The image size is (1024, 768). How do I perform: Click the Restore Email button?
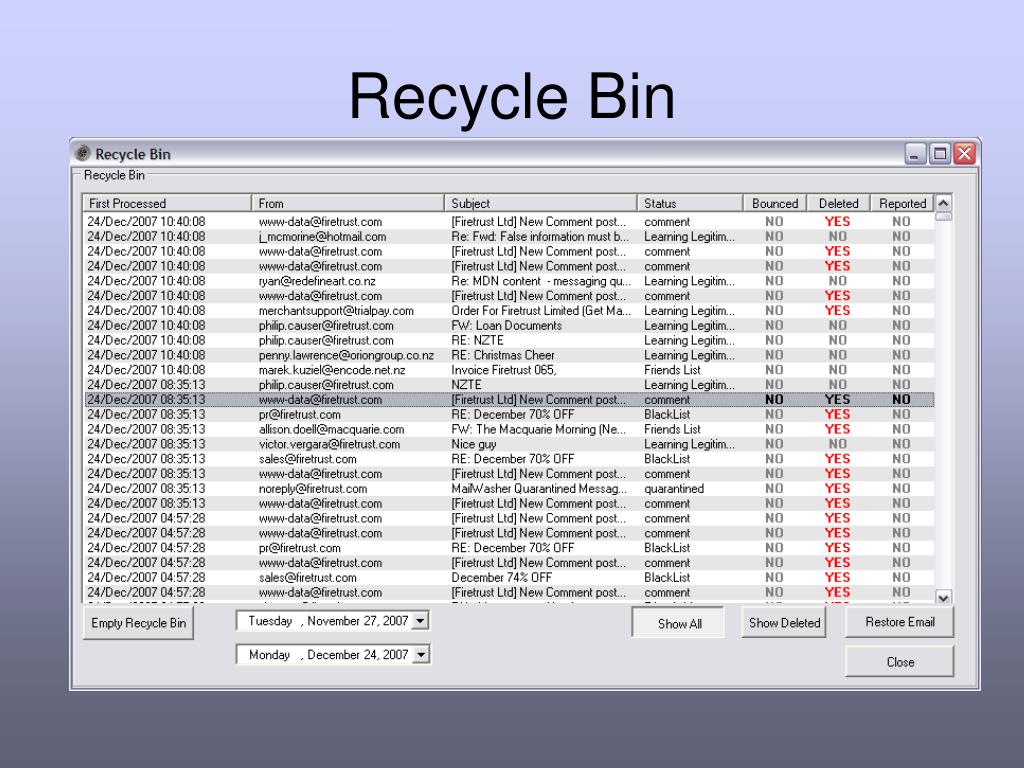point(900,622)
